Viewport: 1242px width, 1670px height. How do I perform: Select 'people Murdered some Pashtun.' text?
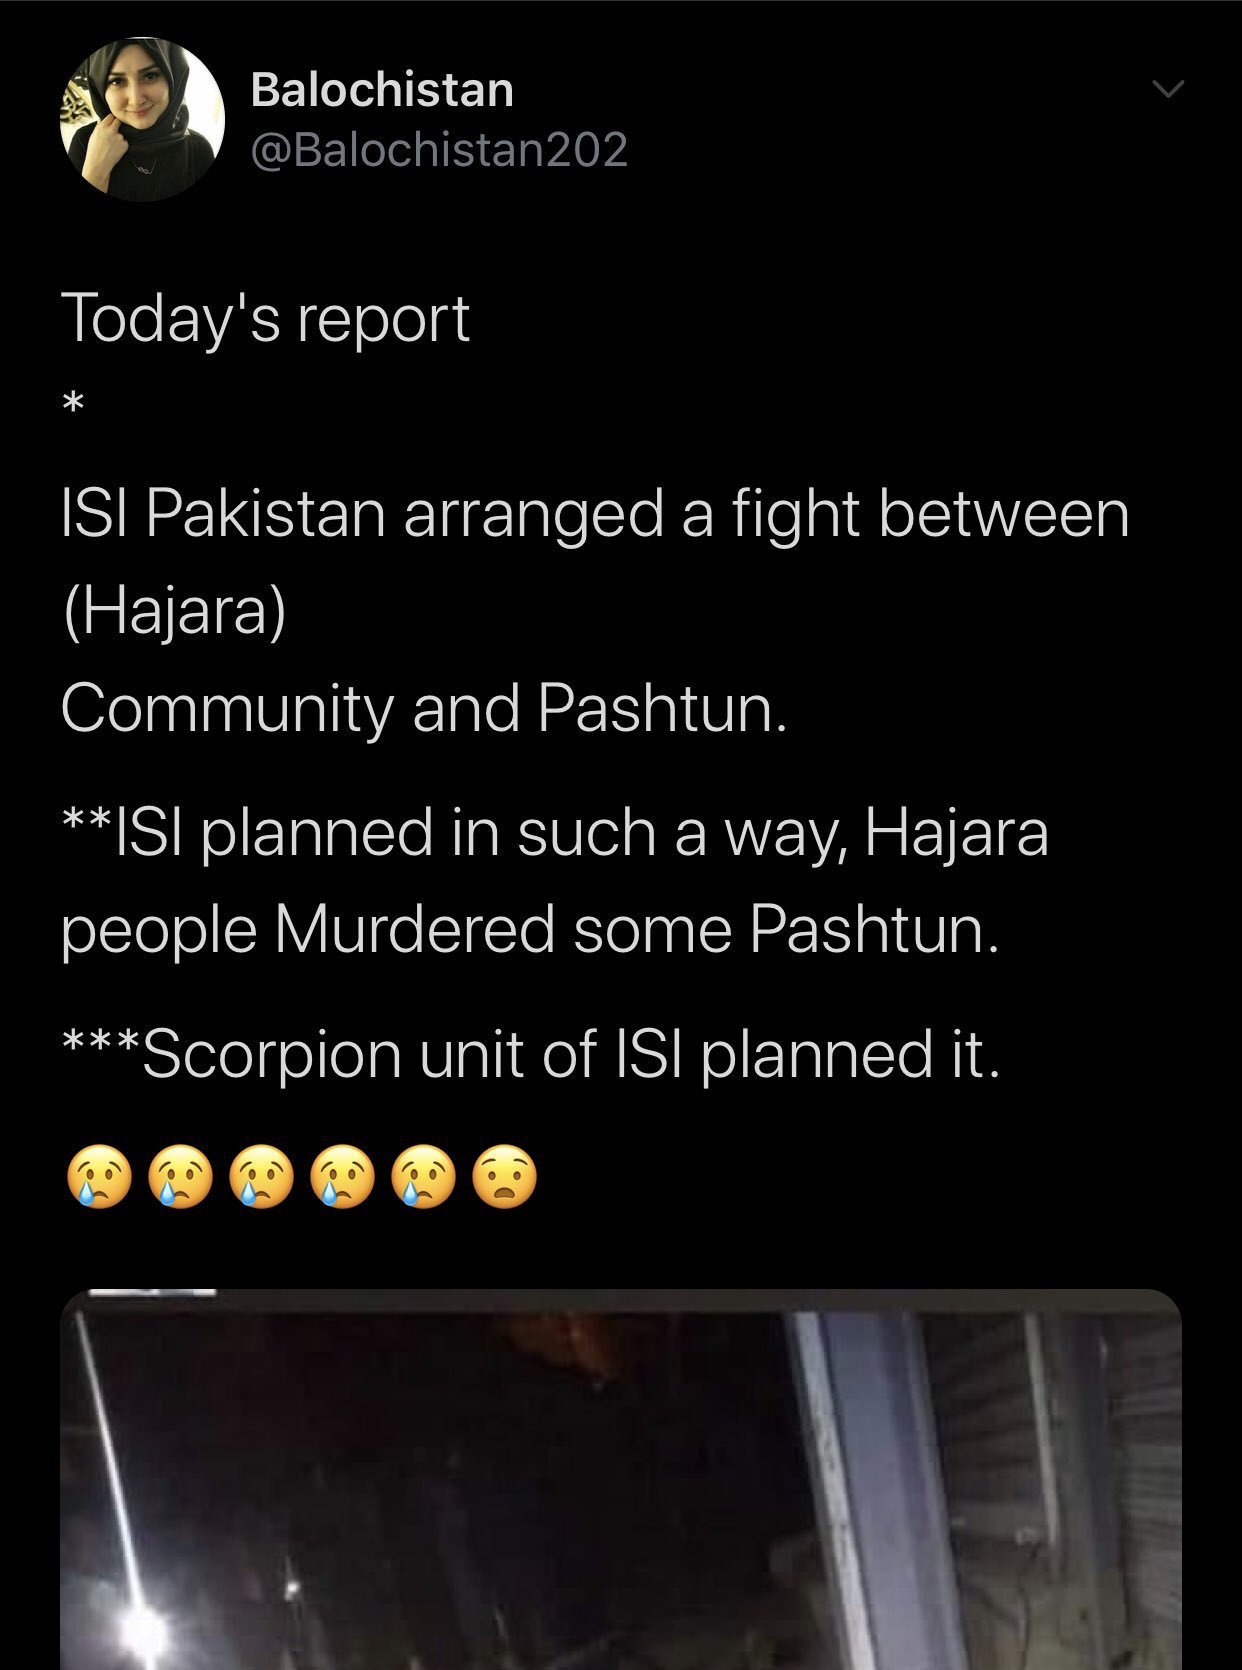530,930
